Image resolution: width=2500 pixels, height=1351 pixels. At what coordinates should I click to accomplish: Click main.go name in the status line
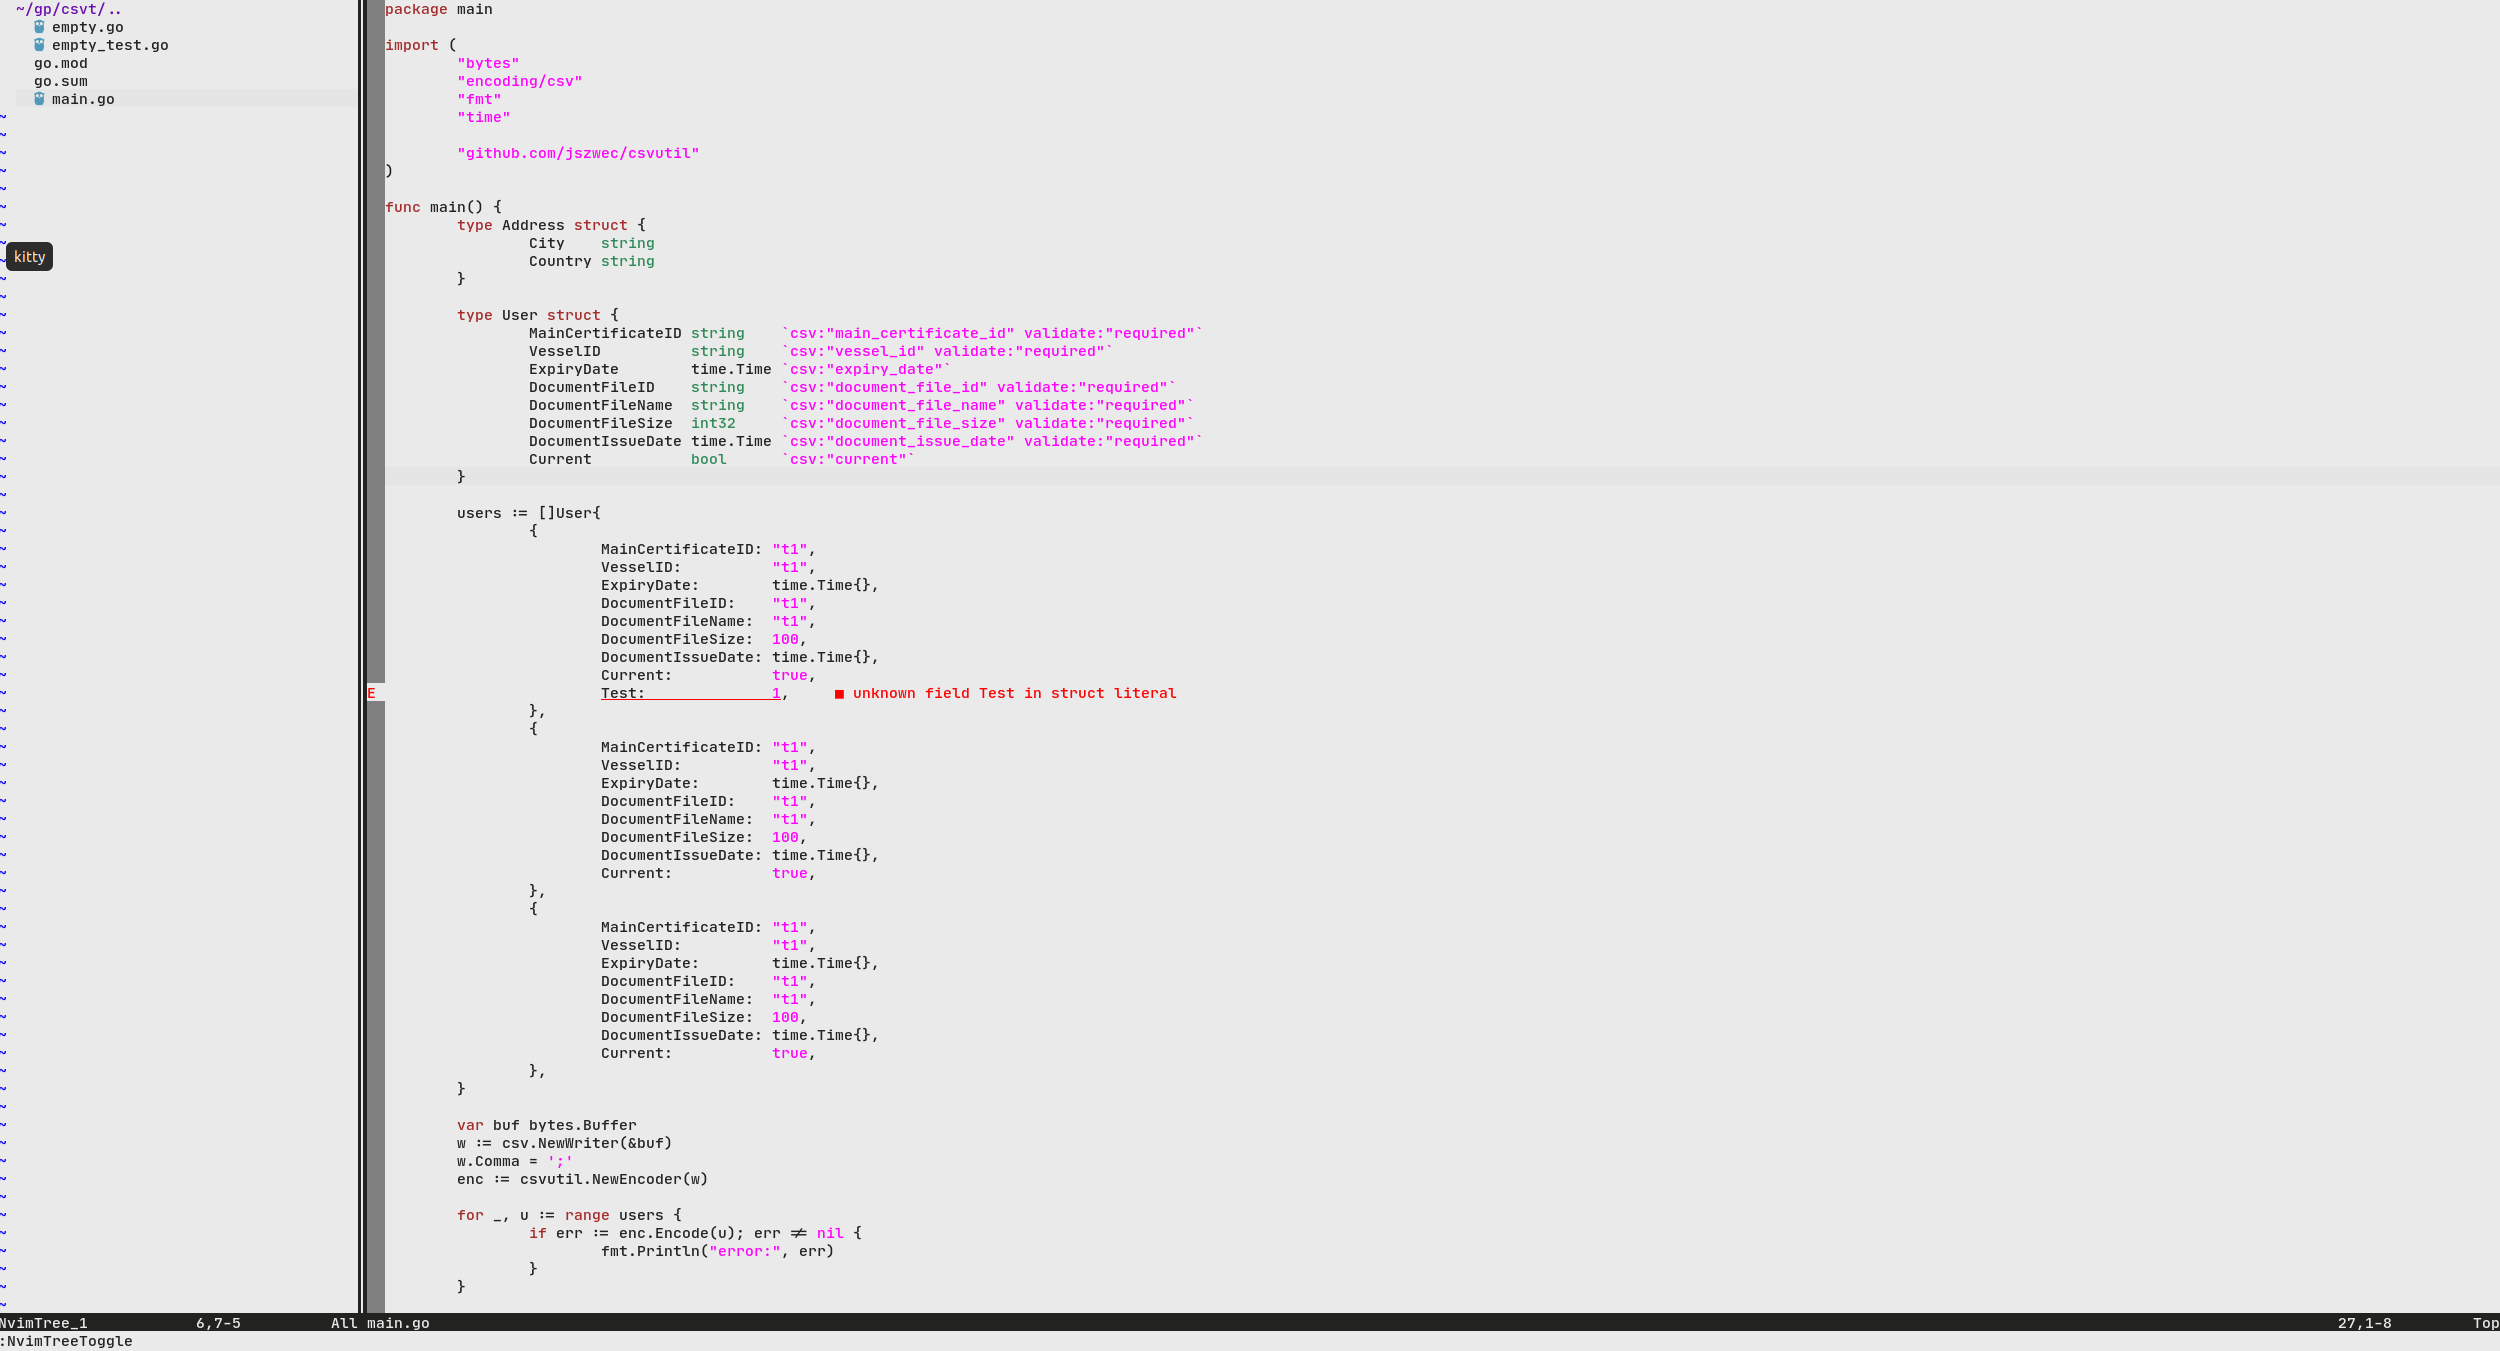pyautogui.click(x=398, y=1323)
